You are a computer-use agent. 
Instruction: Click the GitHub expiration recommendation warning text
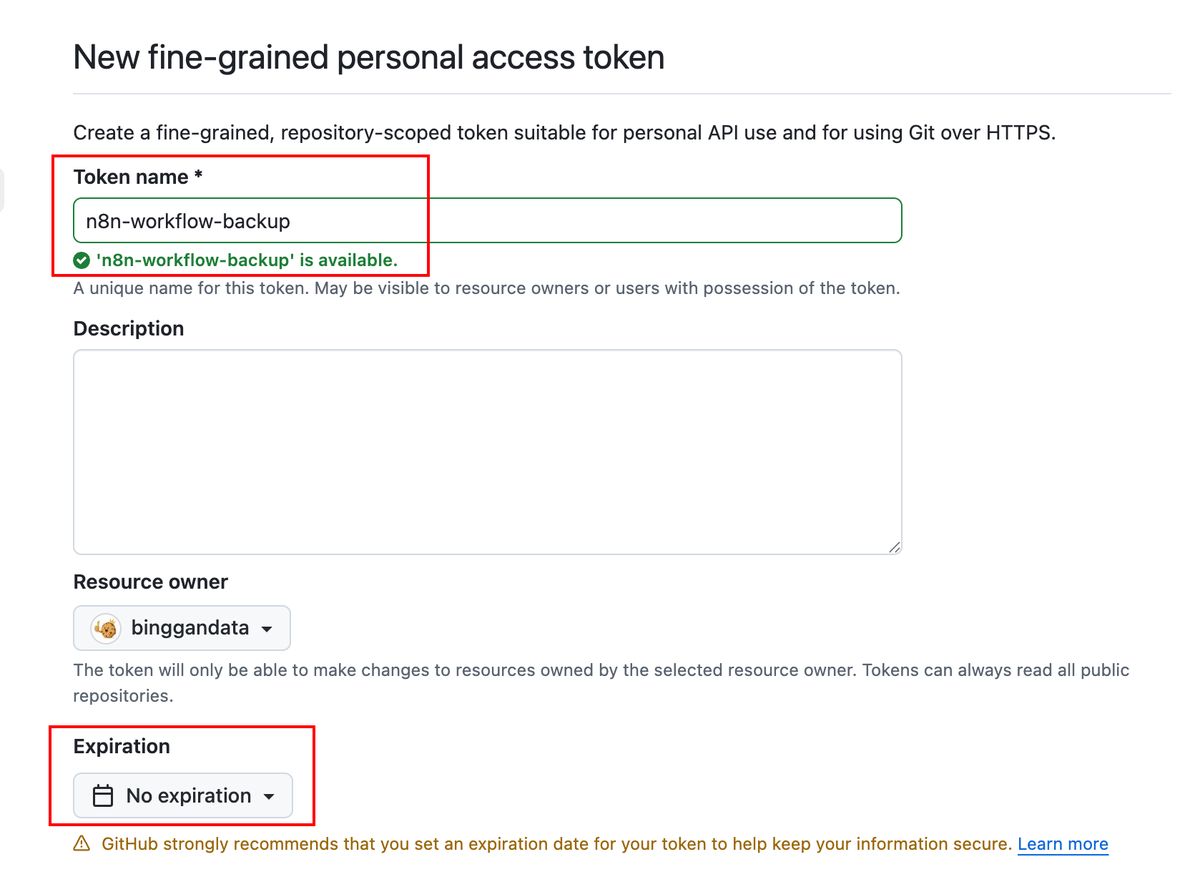coord(555,844)
